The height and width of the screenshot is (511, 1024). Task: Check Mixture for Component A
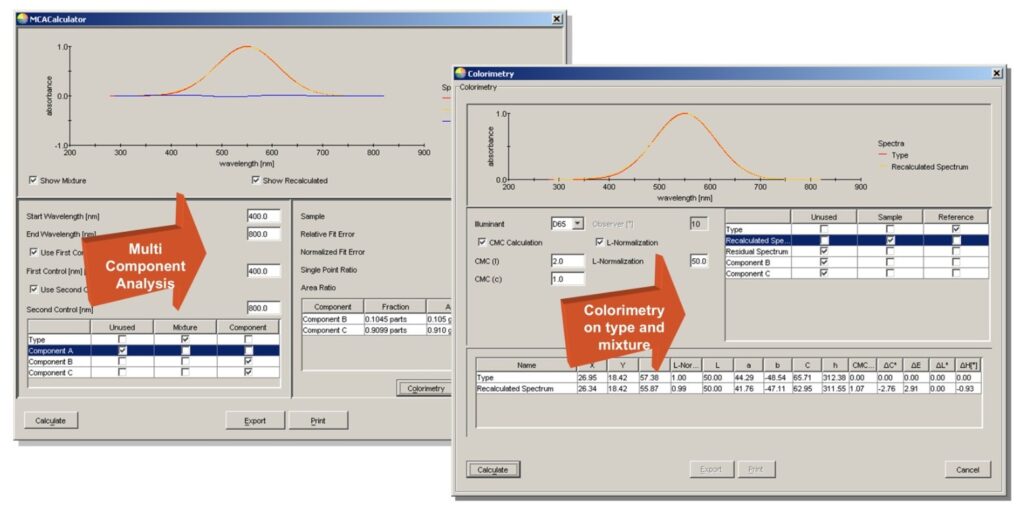[185, 351]
